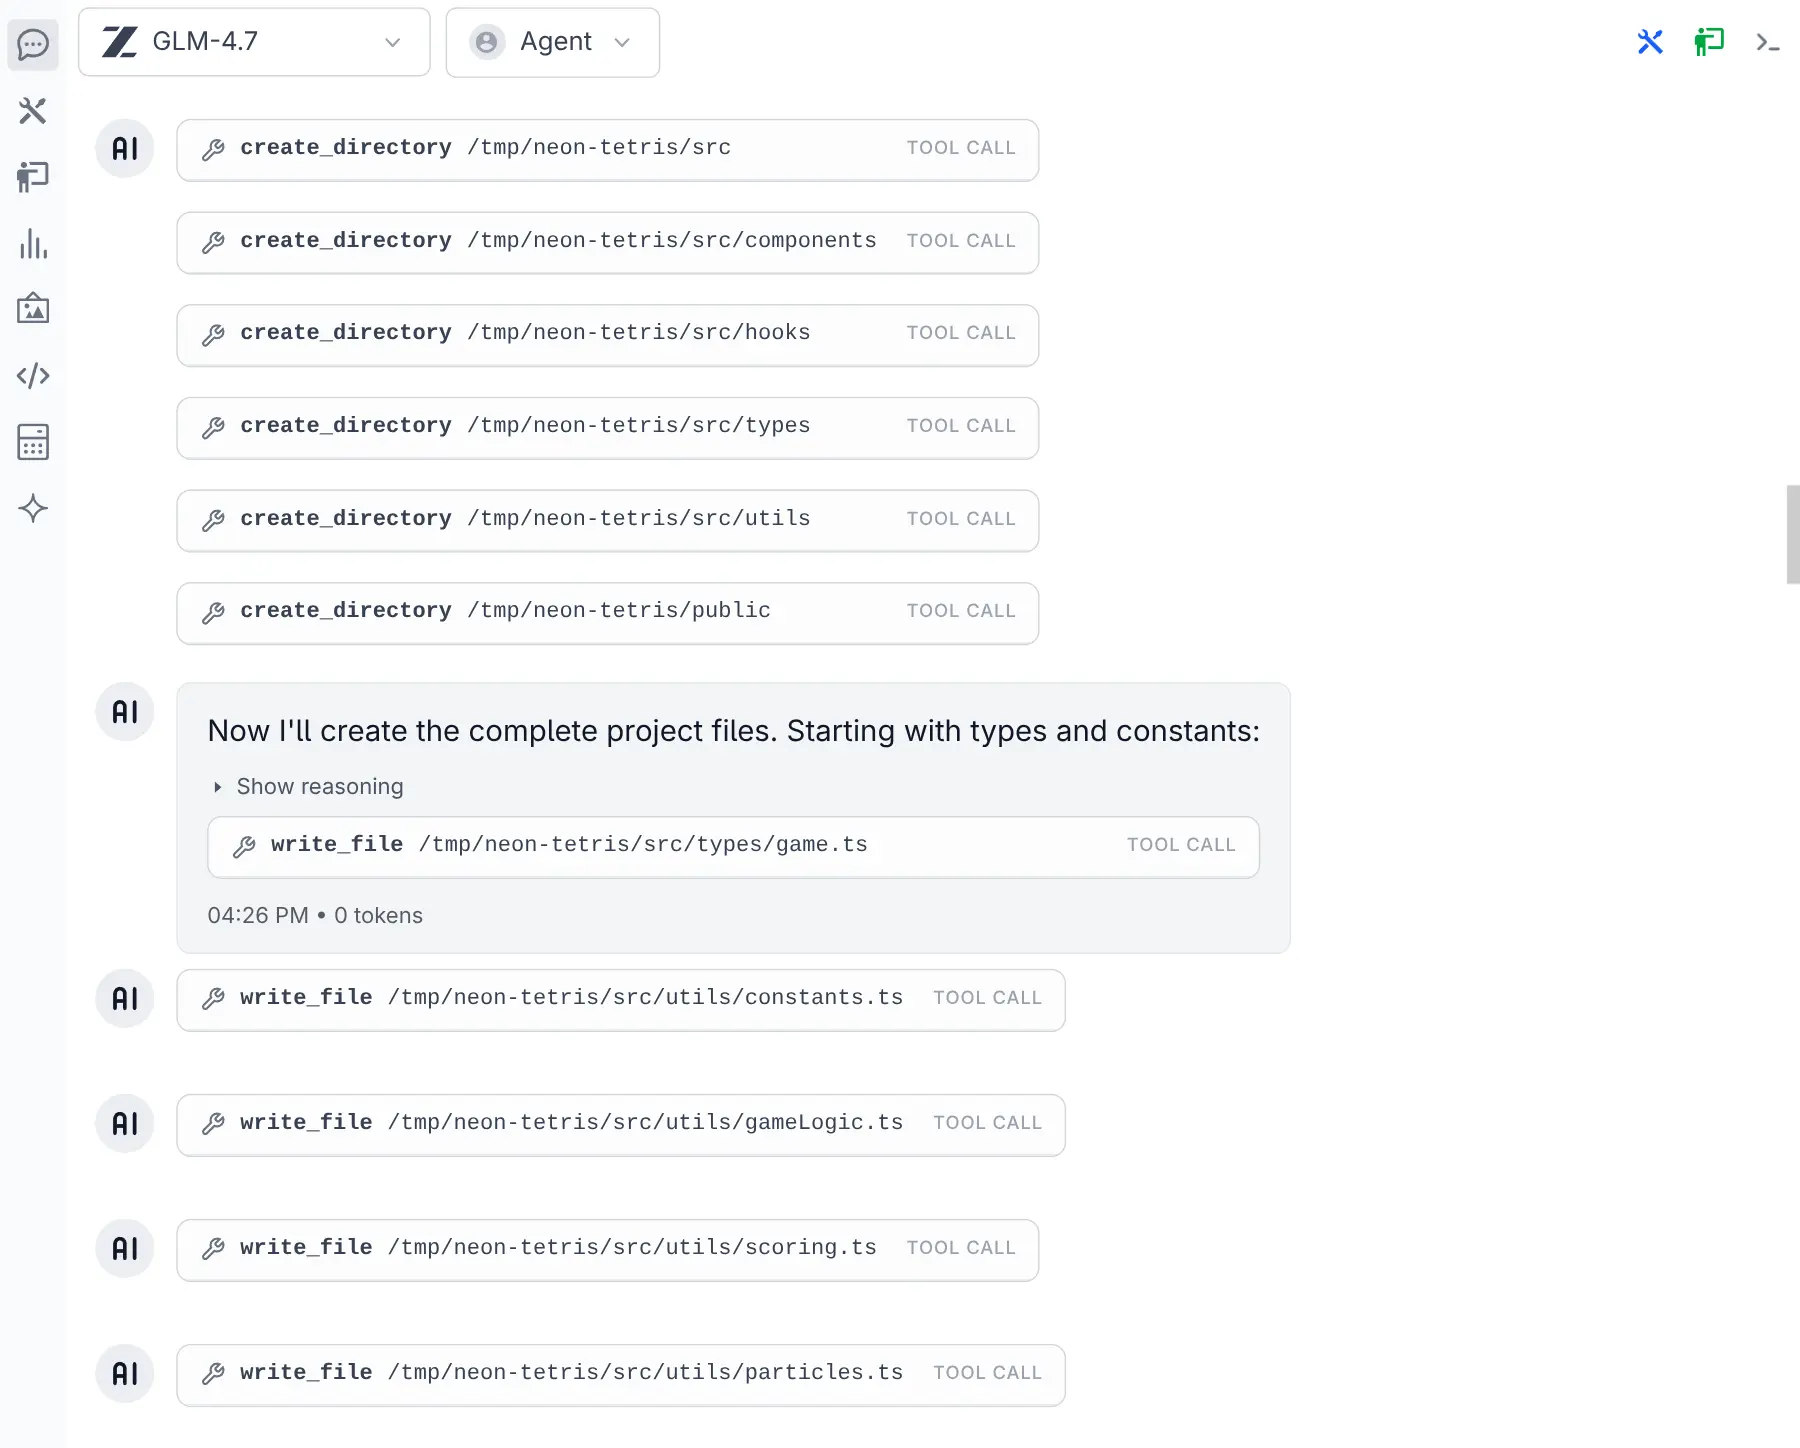Open the crossed tools icon in sidebar
The width and height of the screenshot is (1800, 1448).
point(33,111)
